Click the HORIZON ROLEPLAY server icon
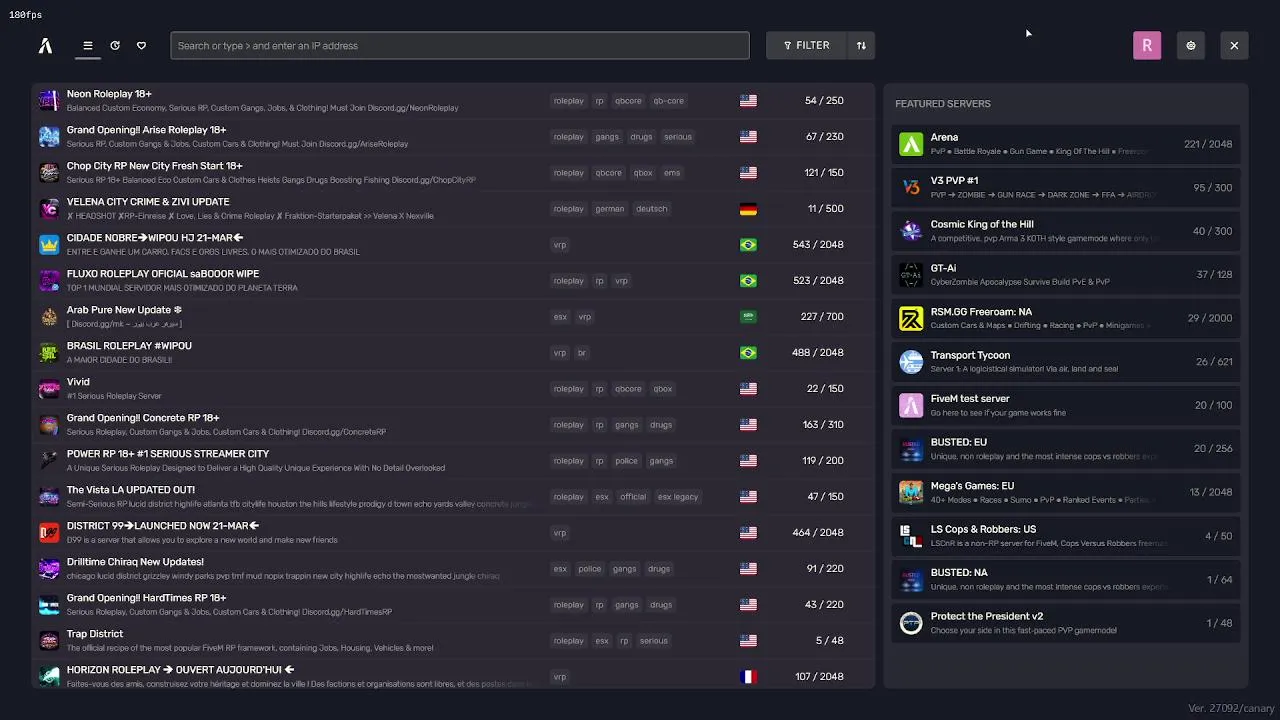This screenshot has height=720, width=1280. tap(49, 676)
